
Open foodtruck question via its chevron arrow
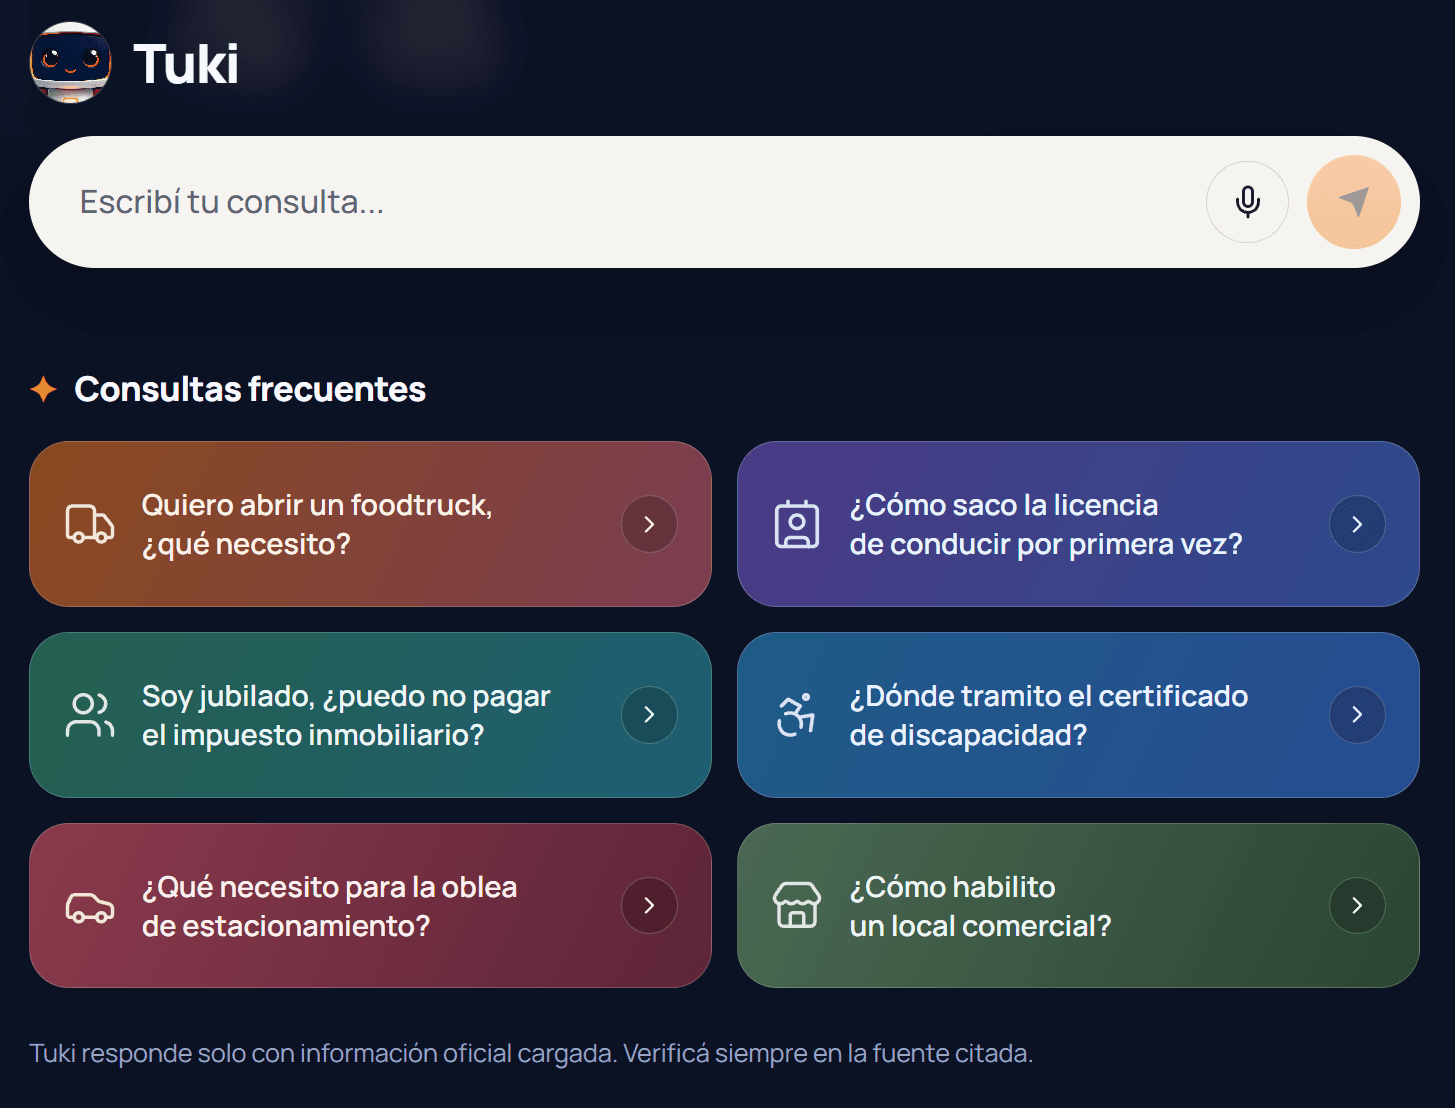point(649,524)
